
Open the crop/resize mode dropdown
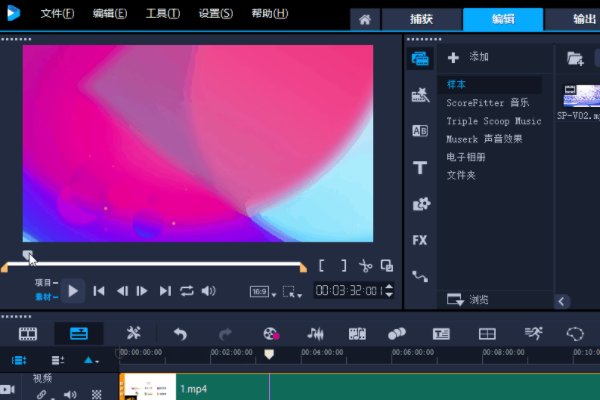coord(292,292)
